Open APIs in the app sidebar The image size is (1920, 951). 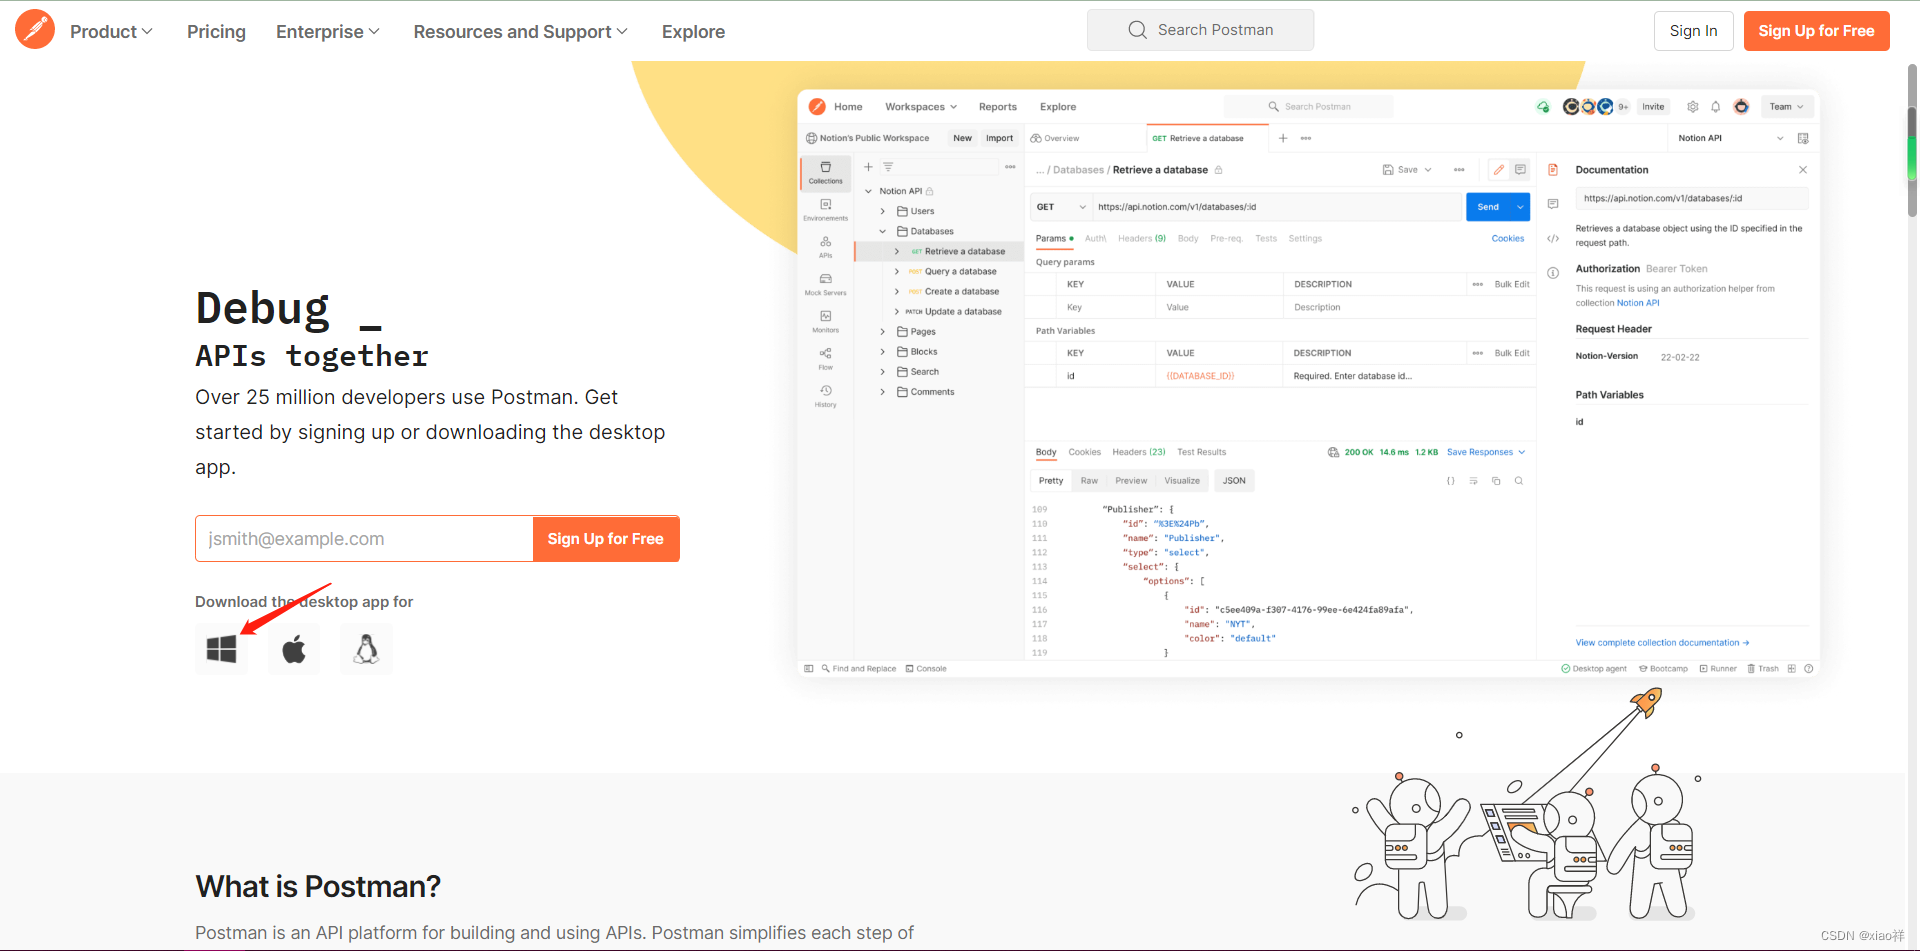tap(826, 247)
